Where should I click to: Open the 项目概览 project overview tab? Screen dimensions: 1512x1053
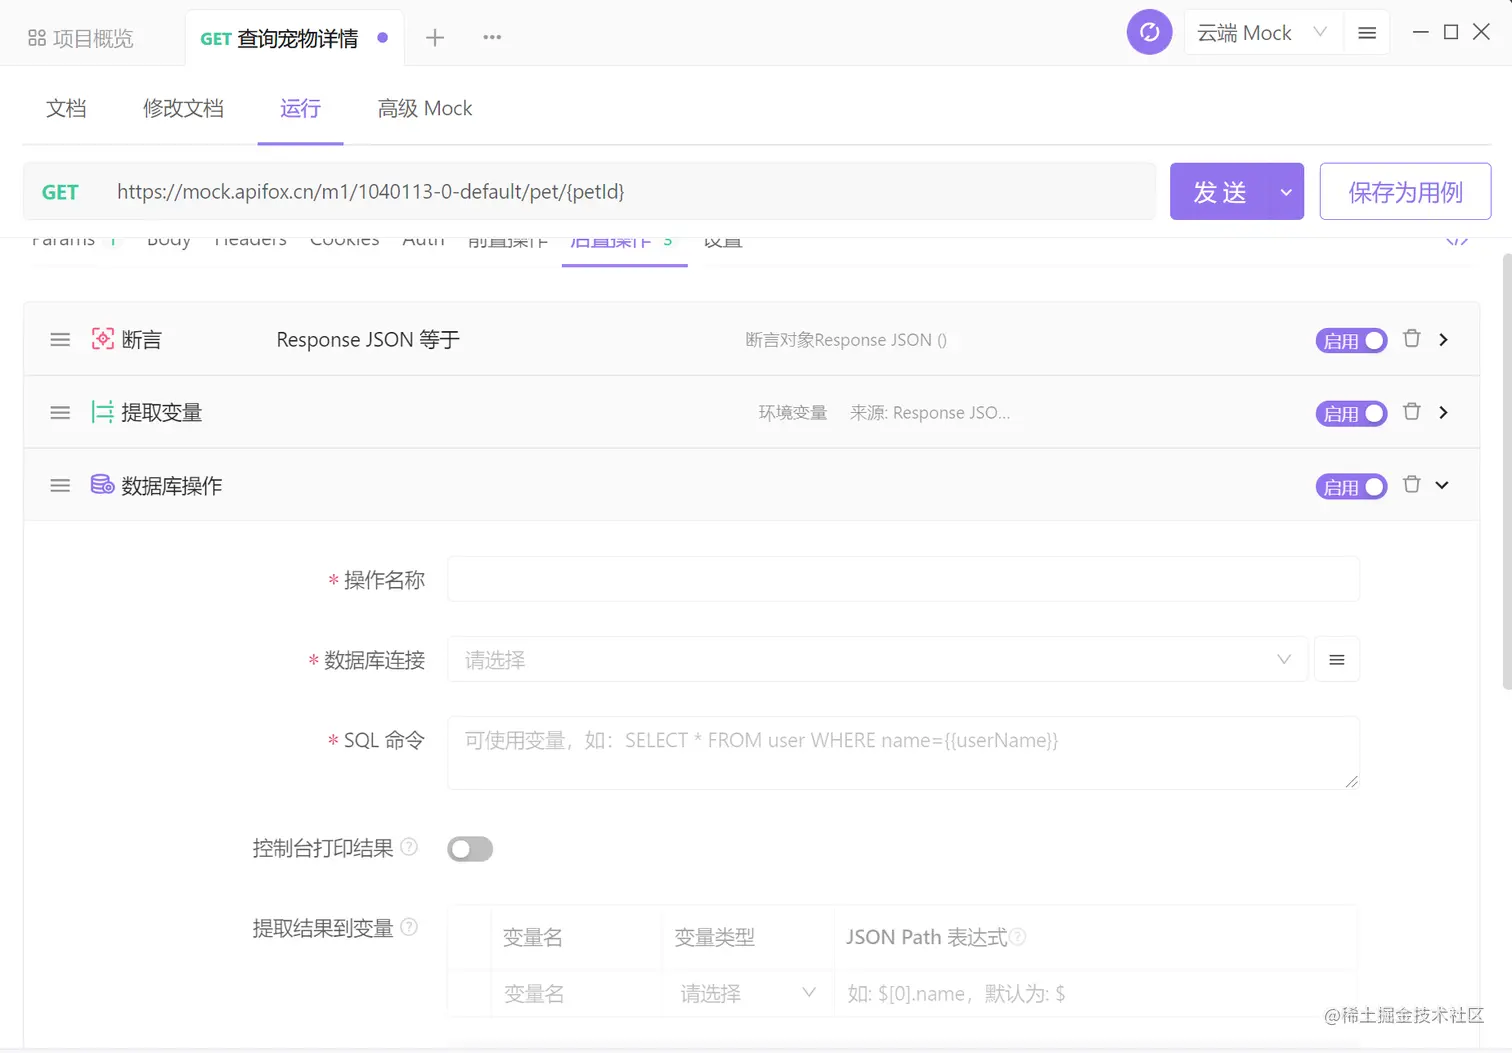(81, 38)
